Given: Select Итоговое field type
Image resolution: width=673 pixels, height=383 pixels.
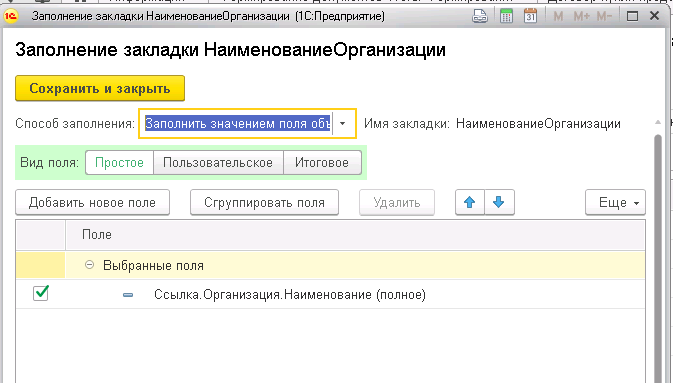Looking at the screenshot, I should click(322, 163).
